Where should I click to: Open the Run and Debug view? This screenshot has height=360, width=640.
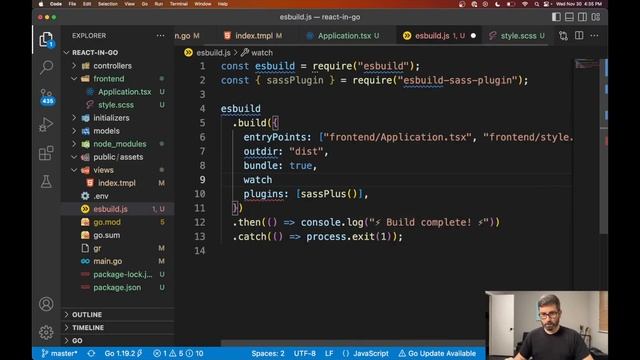pyautogui.click(x=46, y=124)
